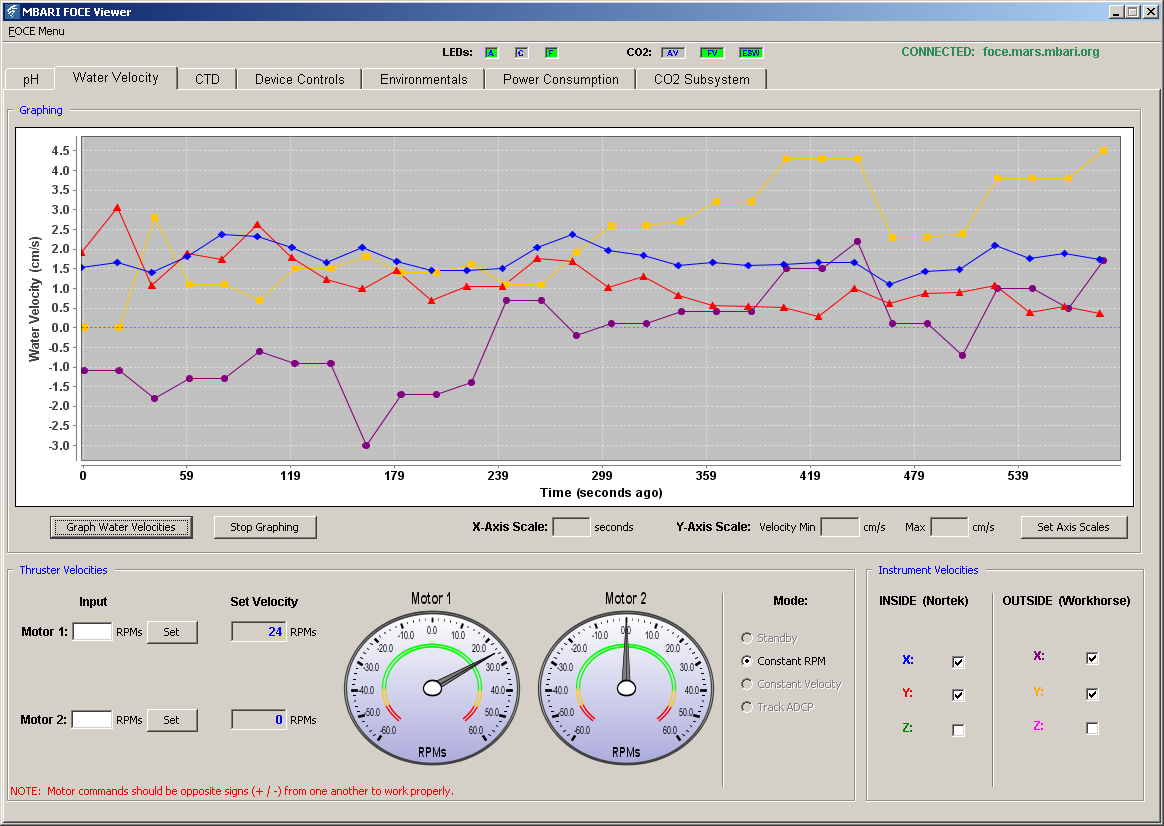This screenshot has height=826, width=1164.
Task: Click the Motor 1 RPM gauge
Action: tap(432, 687)
